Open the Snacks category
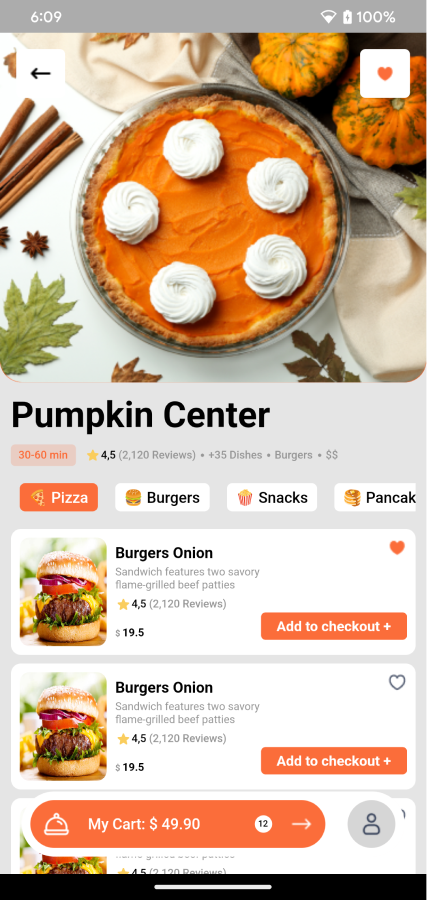427x900 pixels. tap(272, 497)
